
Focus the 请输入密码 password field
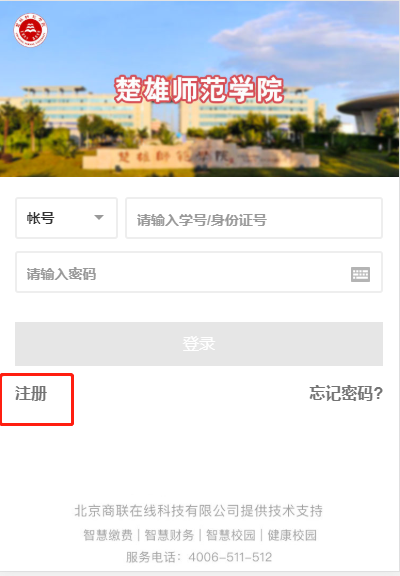[x=199, y=272]
